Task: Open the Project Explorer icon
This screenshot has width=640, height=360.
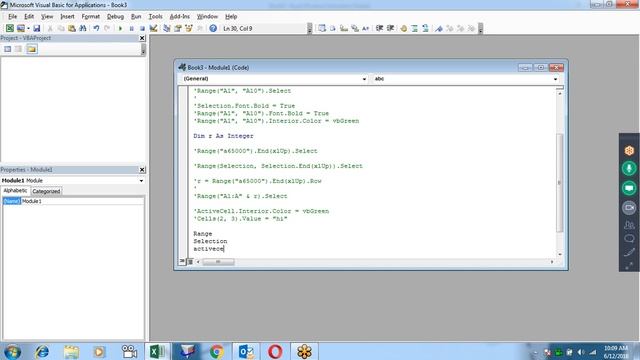Action: [167, 28]
